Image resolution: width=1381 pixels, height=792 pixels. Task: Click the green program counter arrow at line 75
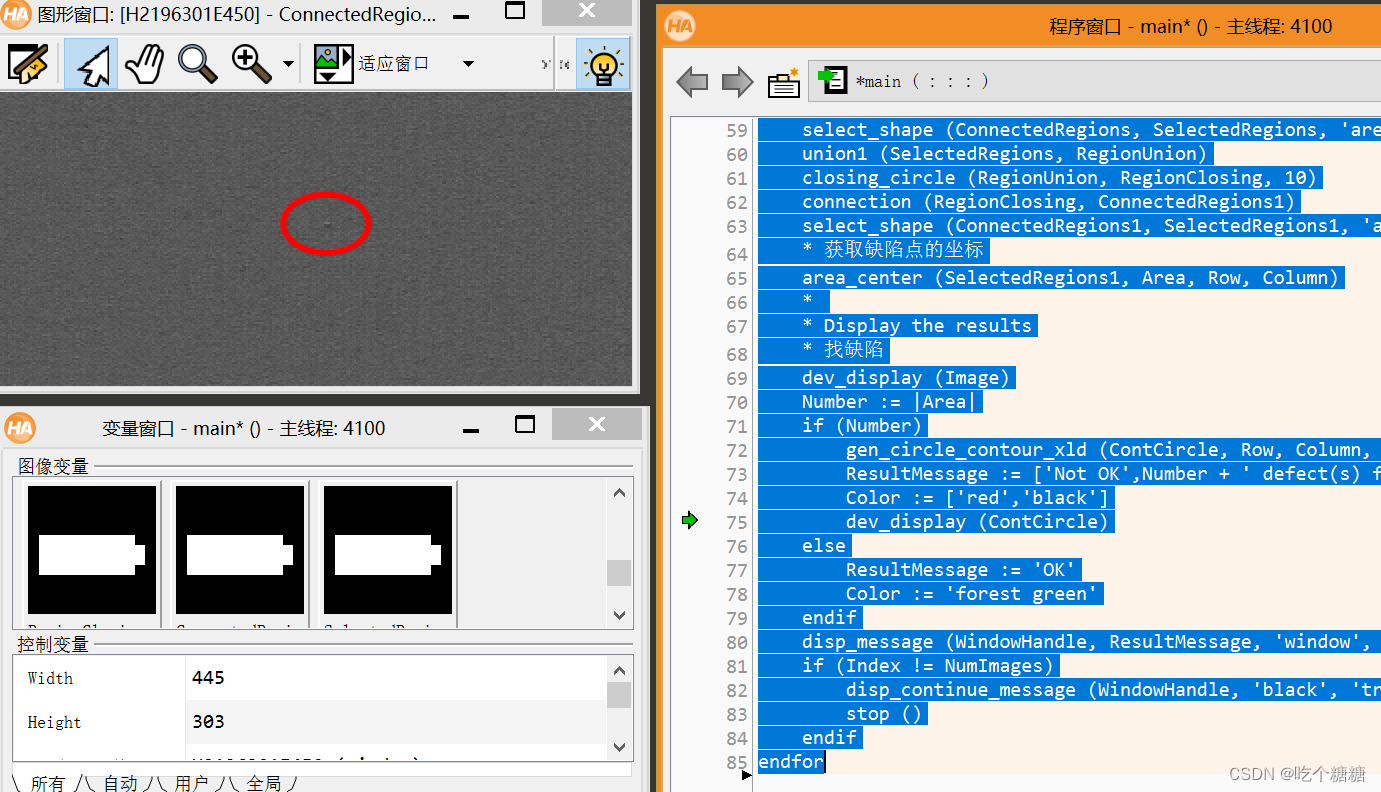tap(689, 519)
